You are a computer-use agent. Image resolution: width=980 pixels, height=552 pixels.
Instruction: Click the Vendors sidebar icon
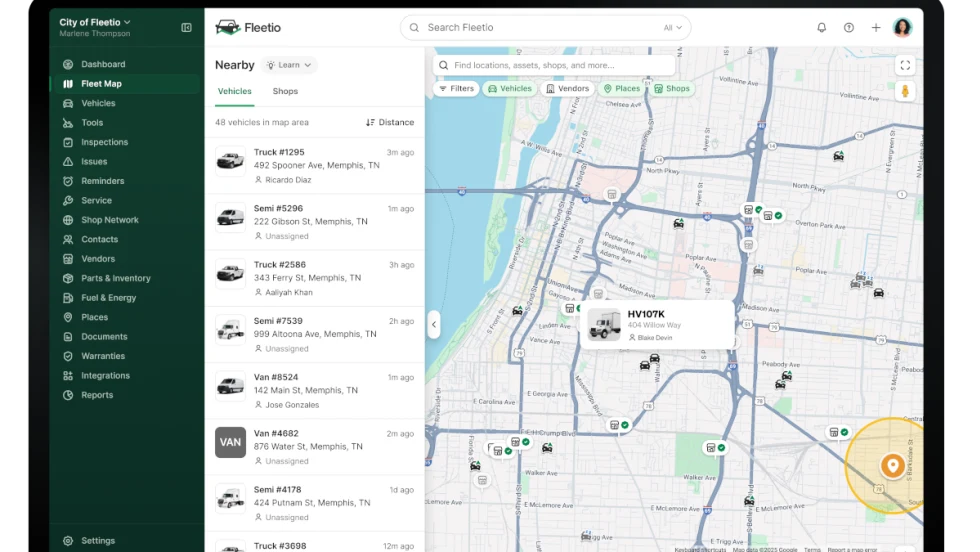[x=68, y=258]
